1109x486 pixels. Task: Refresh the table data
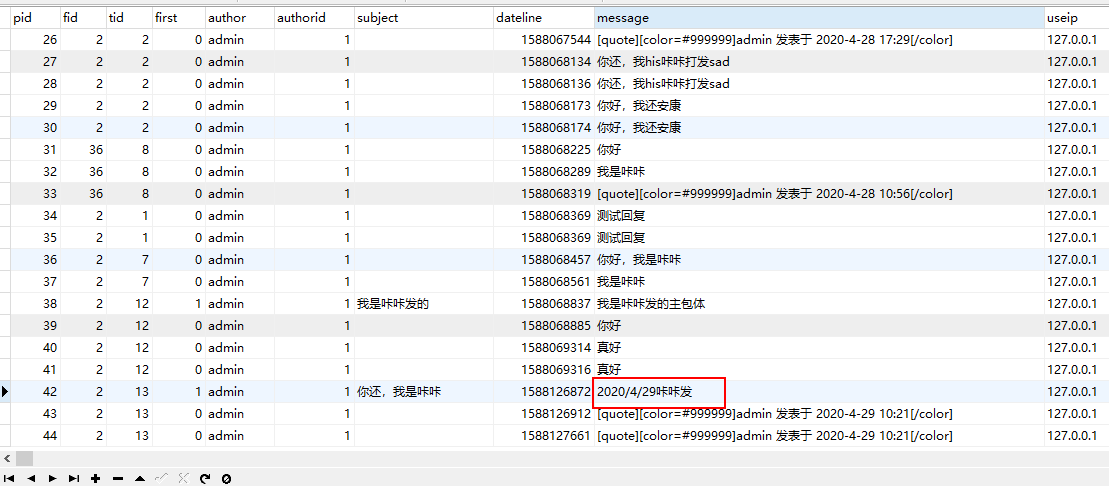[205, 478]
